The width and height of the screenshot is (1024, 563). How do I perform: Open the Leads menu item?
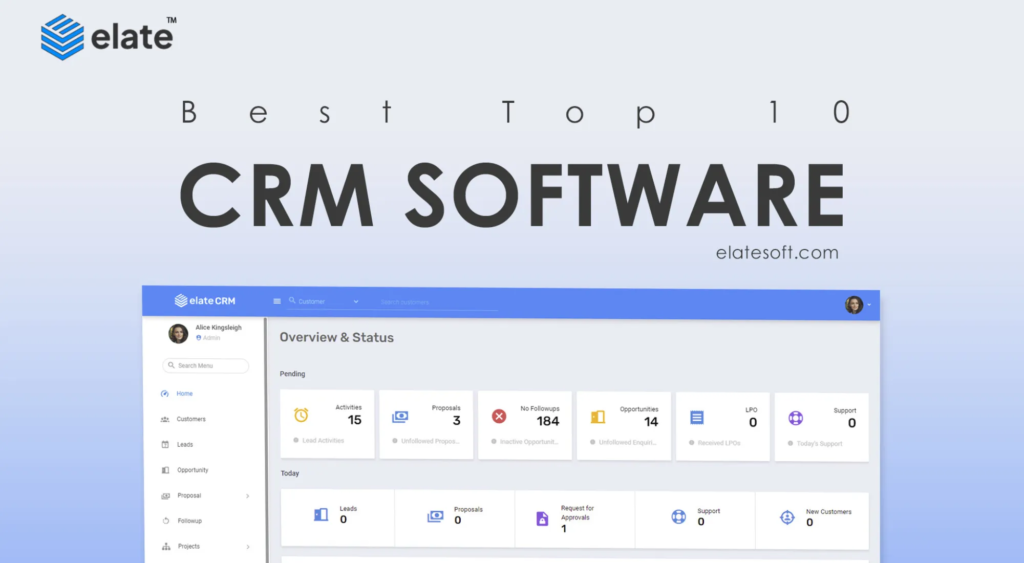pyautogui.click(x=185, y=444)
